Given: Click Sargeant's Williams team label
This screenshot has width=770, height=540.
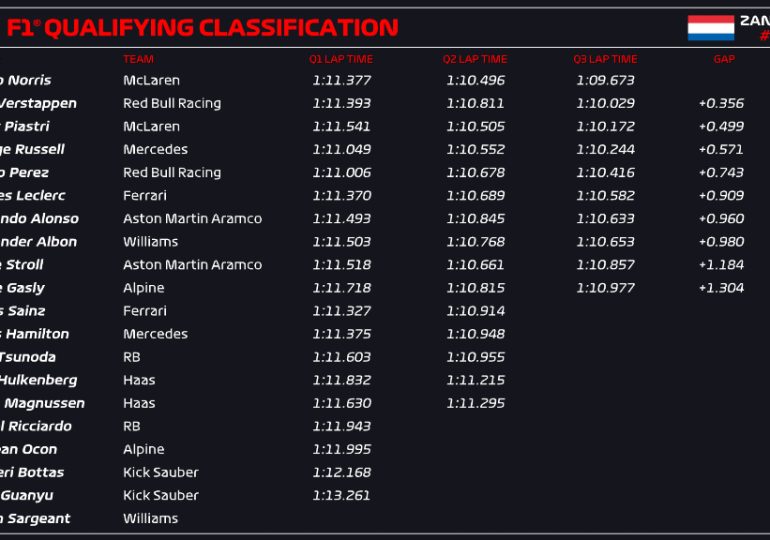Looking at the screenshot, I should point(150,518).
